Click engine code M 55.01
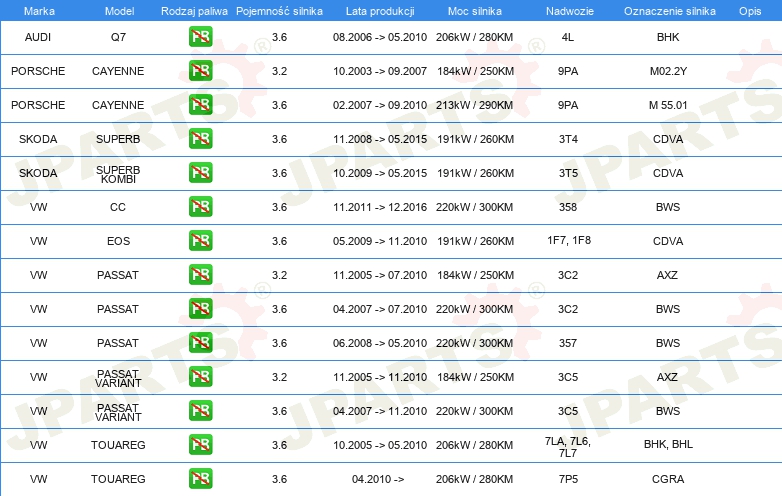The width and height of the screenshot is (782, 496). (x=668, y=105)
